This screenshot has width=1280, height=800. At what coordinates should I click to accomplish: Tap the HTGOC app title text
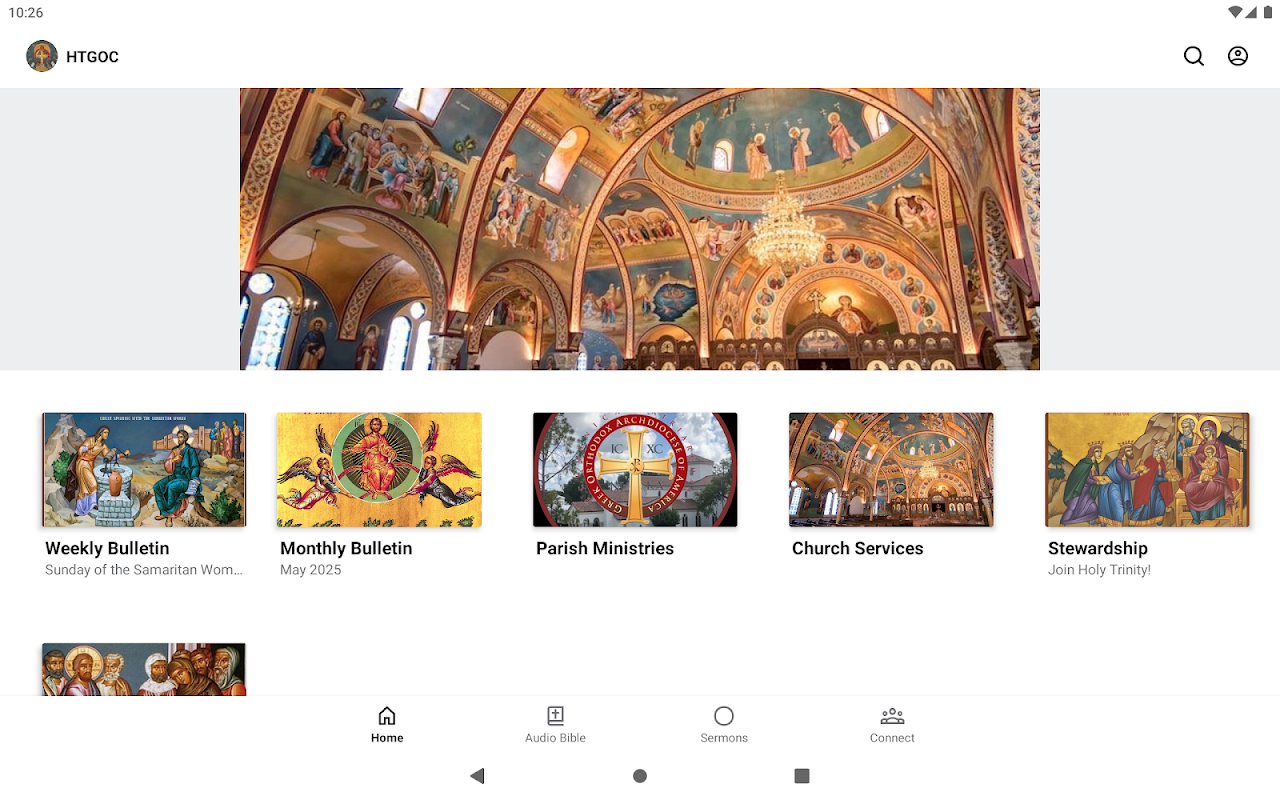coord(92,57)
